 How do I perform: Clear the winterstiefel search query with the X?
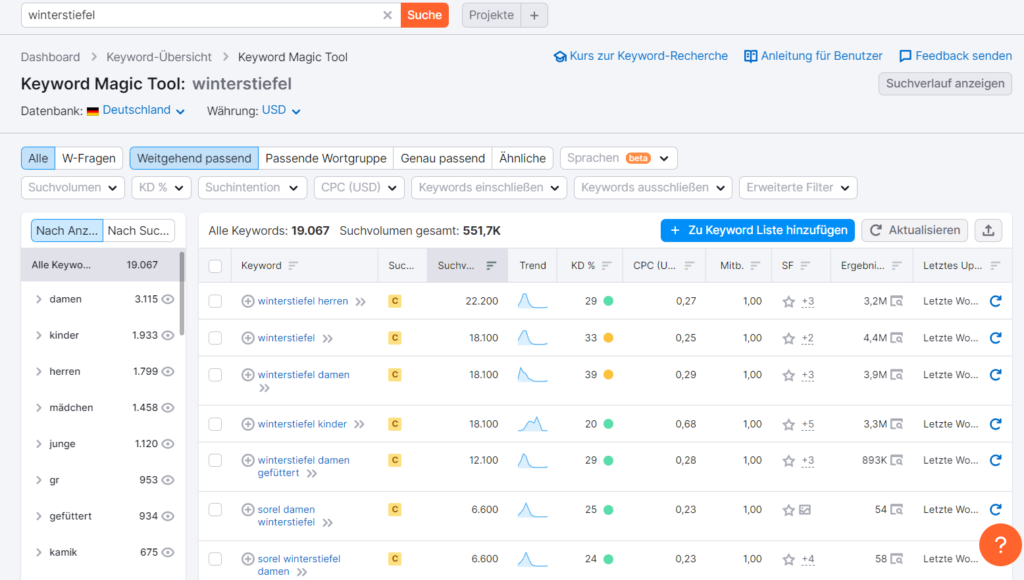pos(388,15)
